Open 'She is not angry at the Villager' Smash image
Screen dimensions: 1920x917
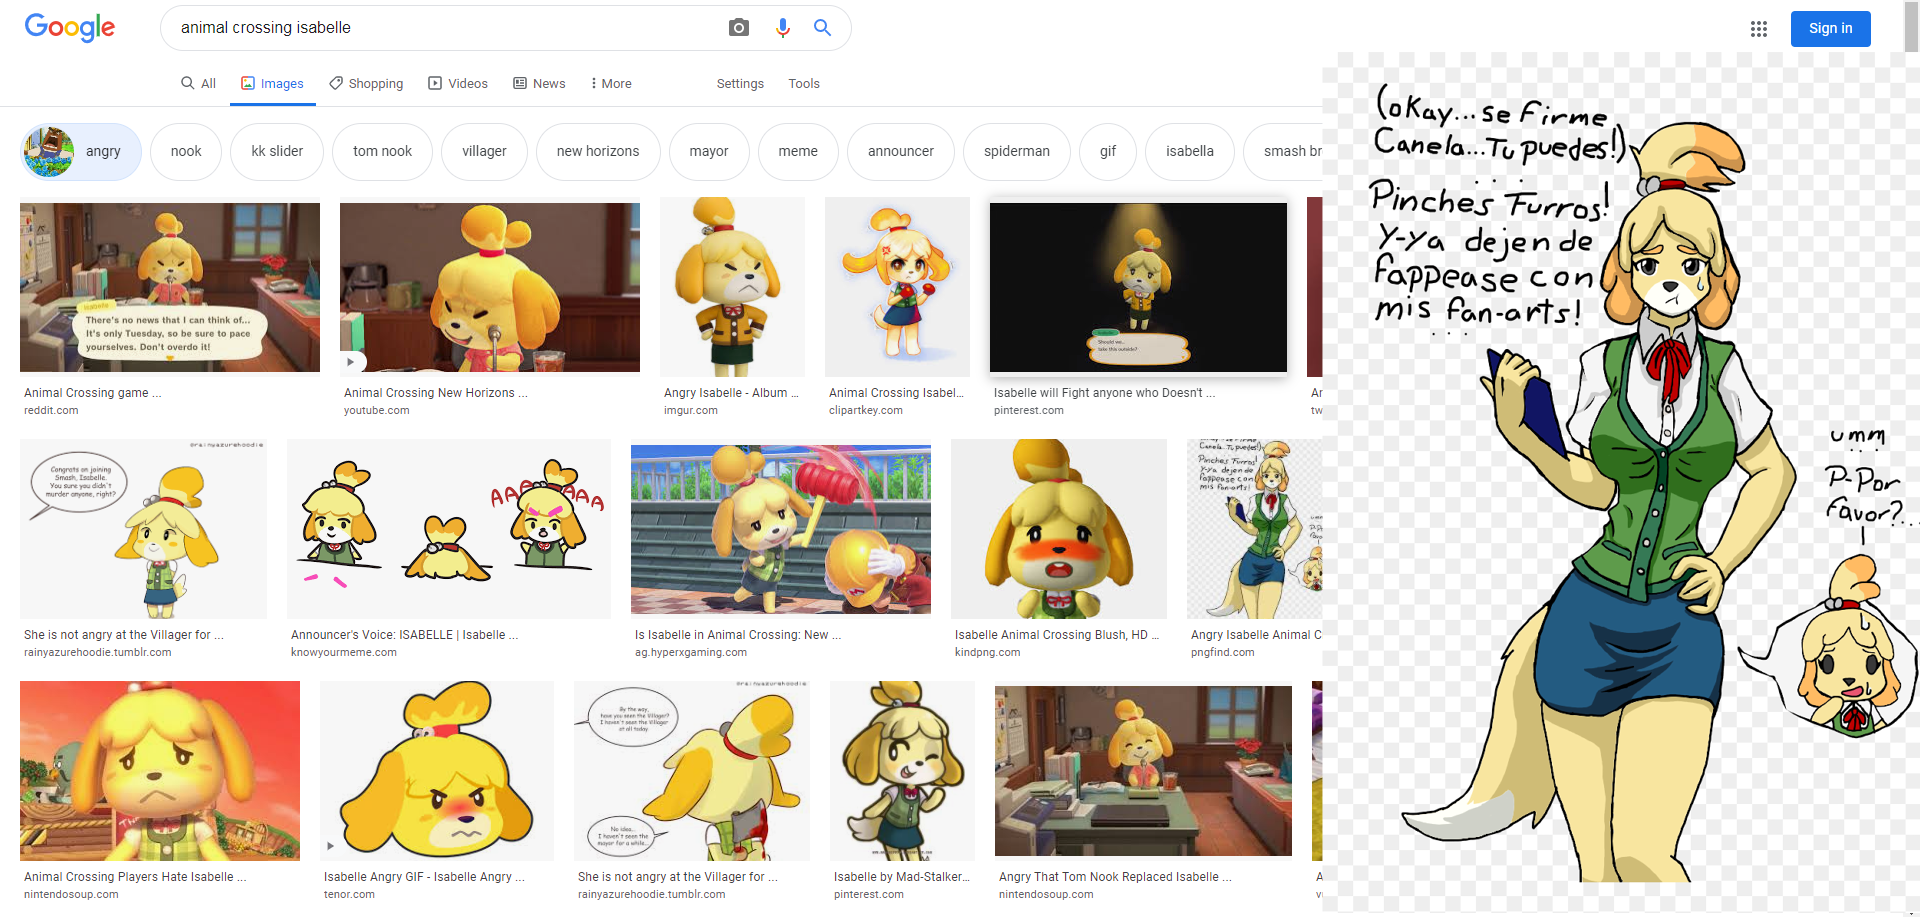tap(143, 529)
